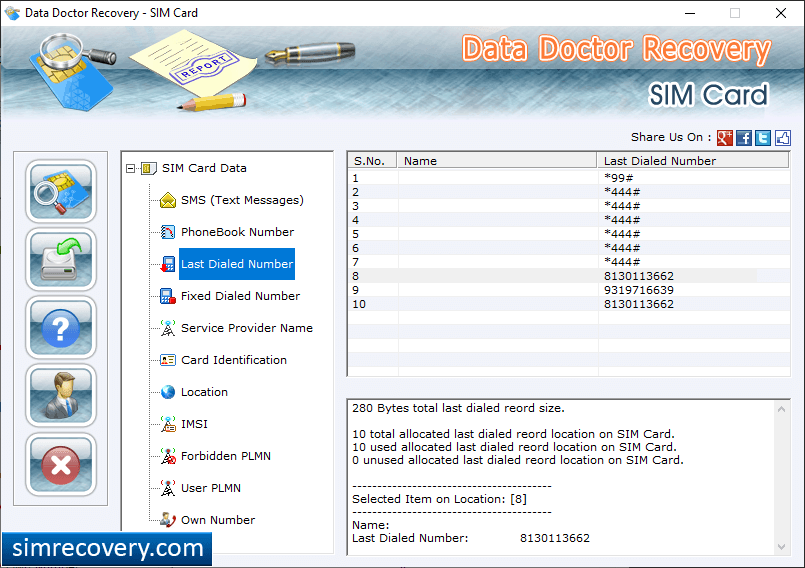Click details pane scrollbar up arrow
This screenshot has width=805, height=568.
pos(781,409)
